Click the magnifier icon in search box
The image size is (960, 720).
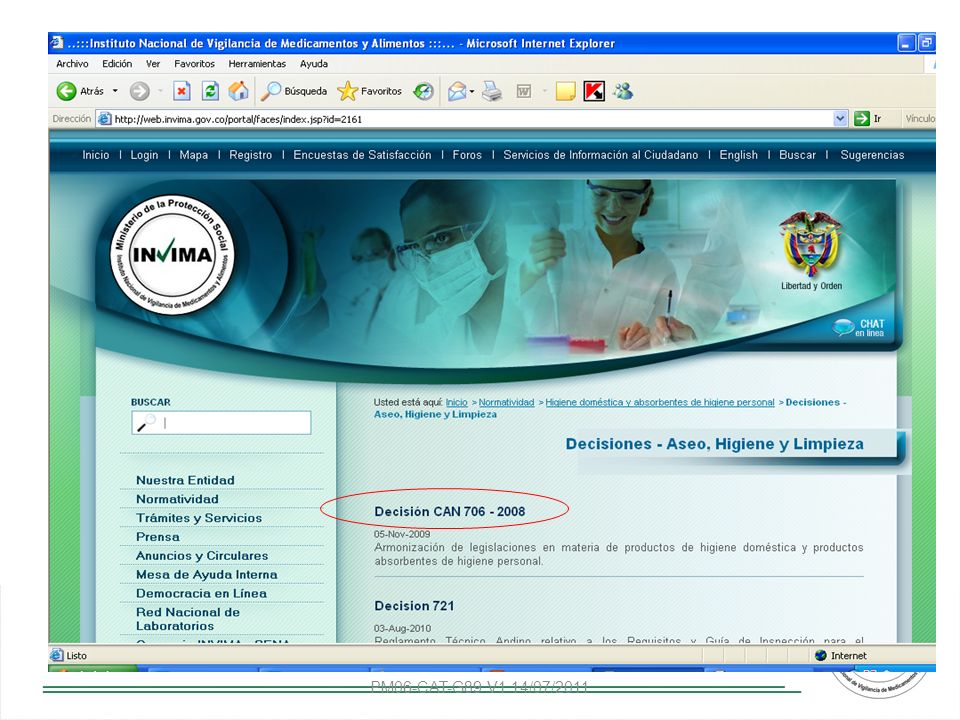(x=146, y=422)
